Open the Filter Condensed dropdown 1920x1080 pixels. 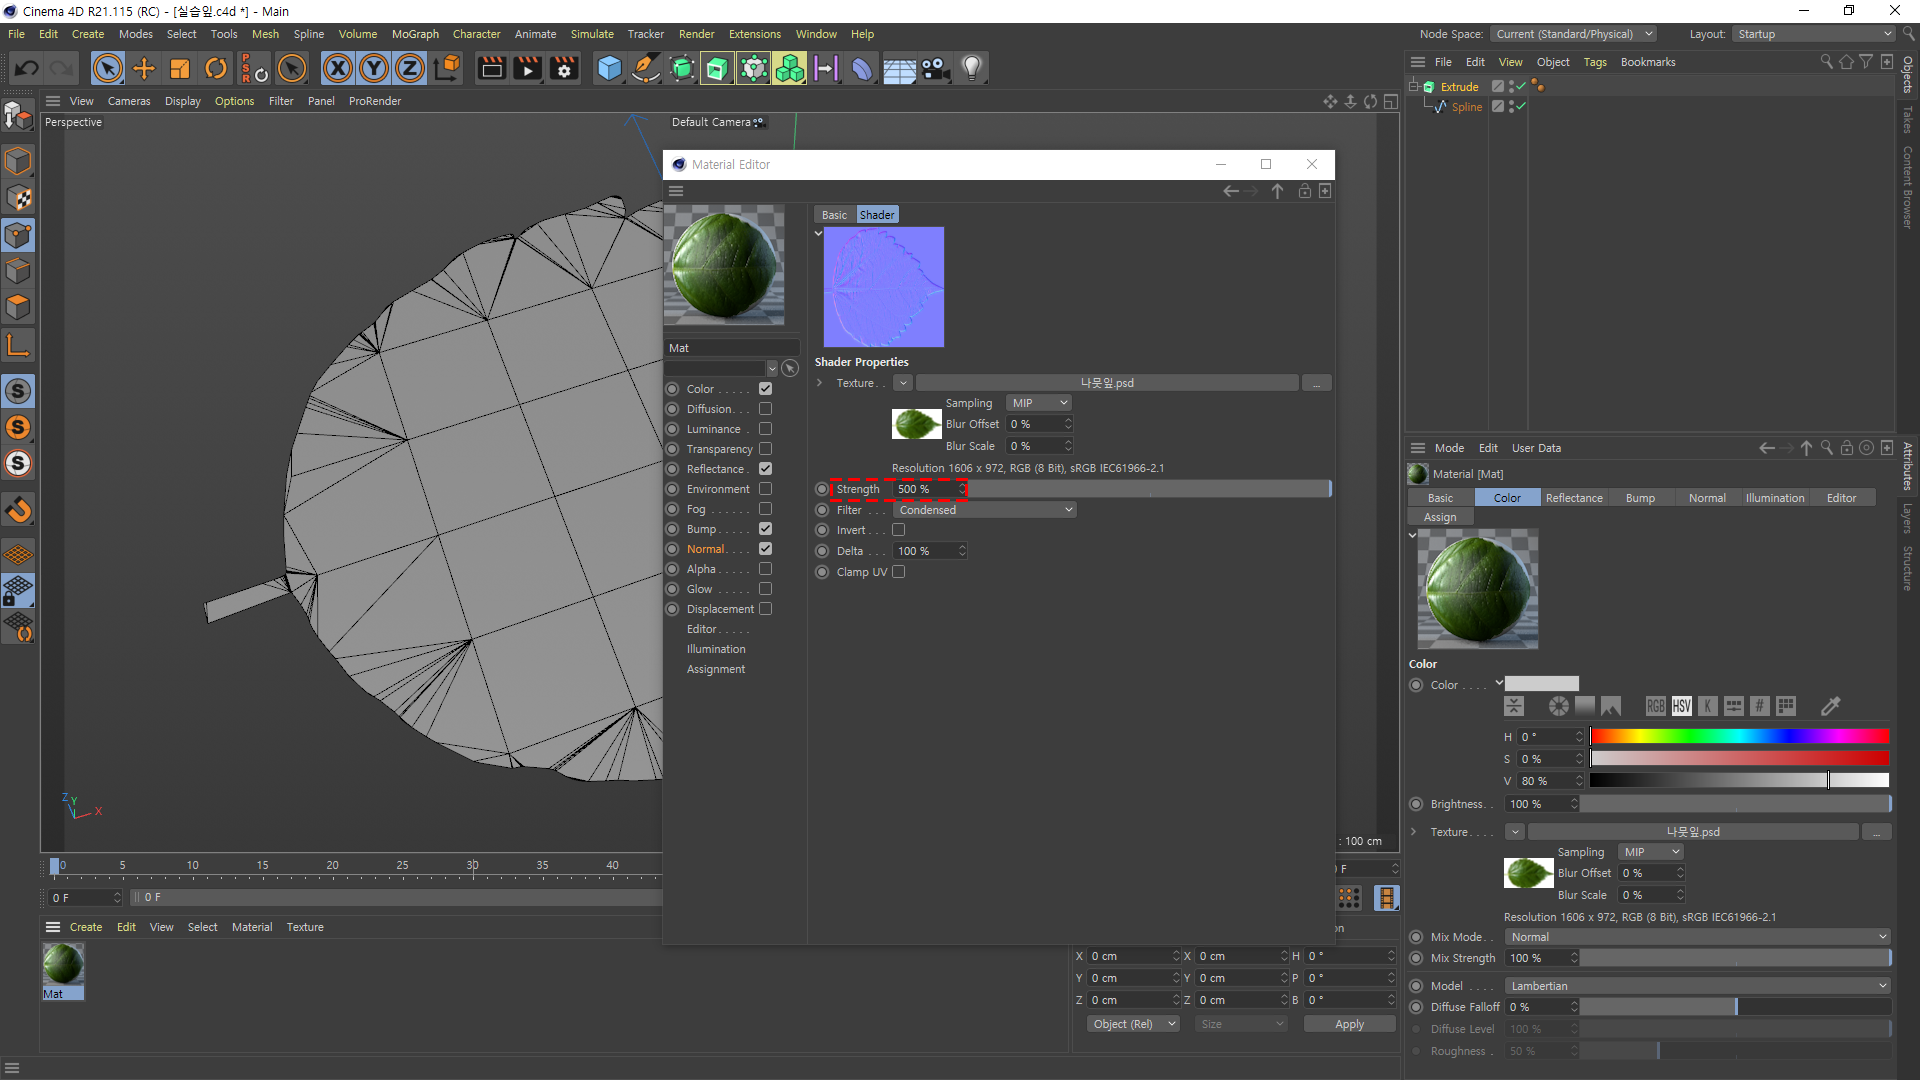984,510
